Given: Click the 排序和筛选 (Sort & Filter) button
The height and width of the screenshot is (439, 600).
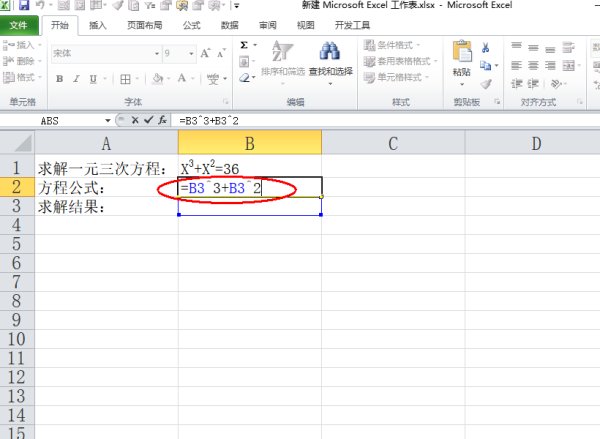Looking at the screenshot, I should point(283,62).
